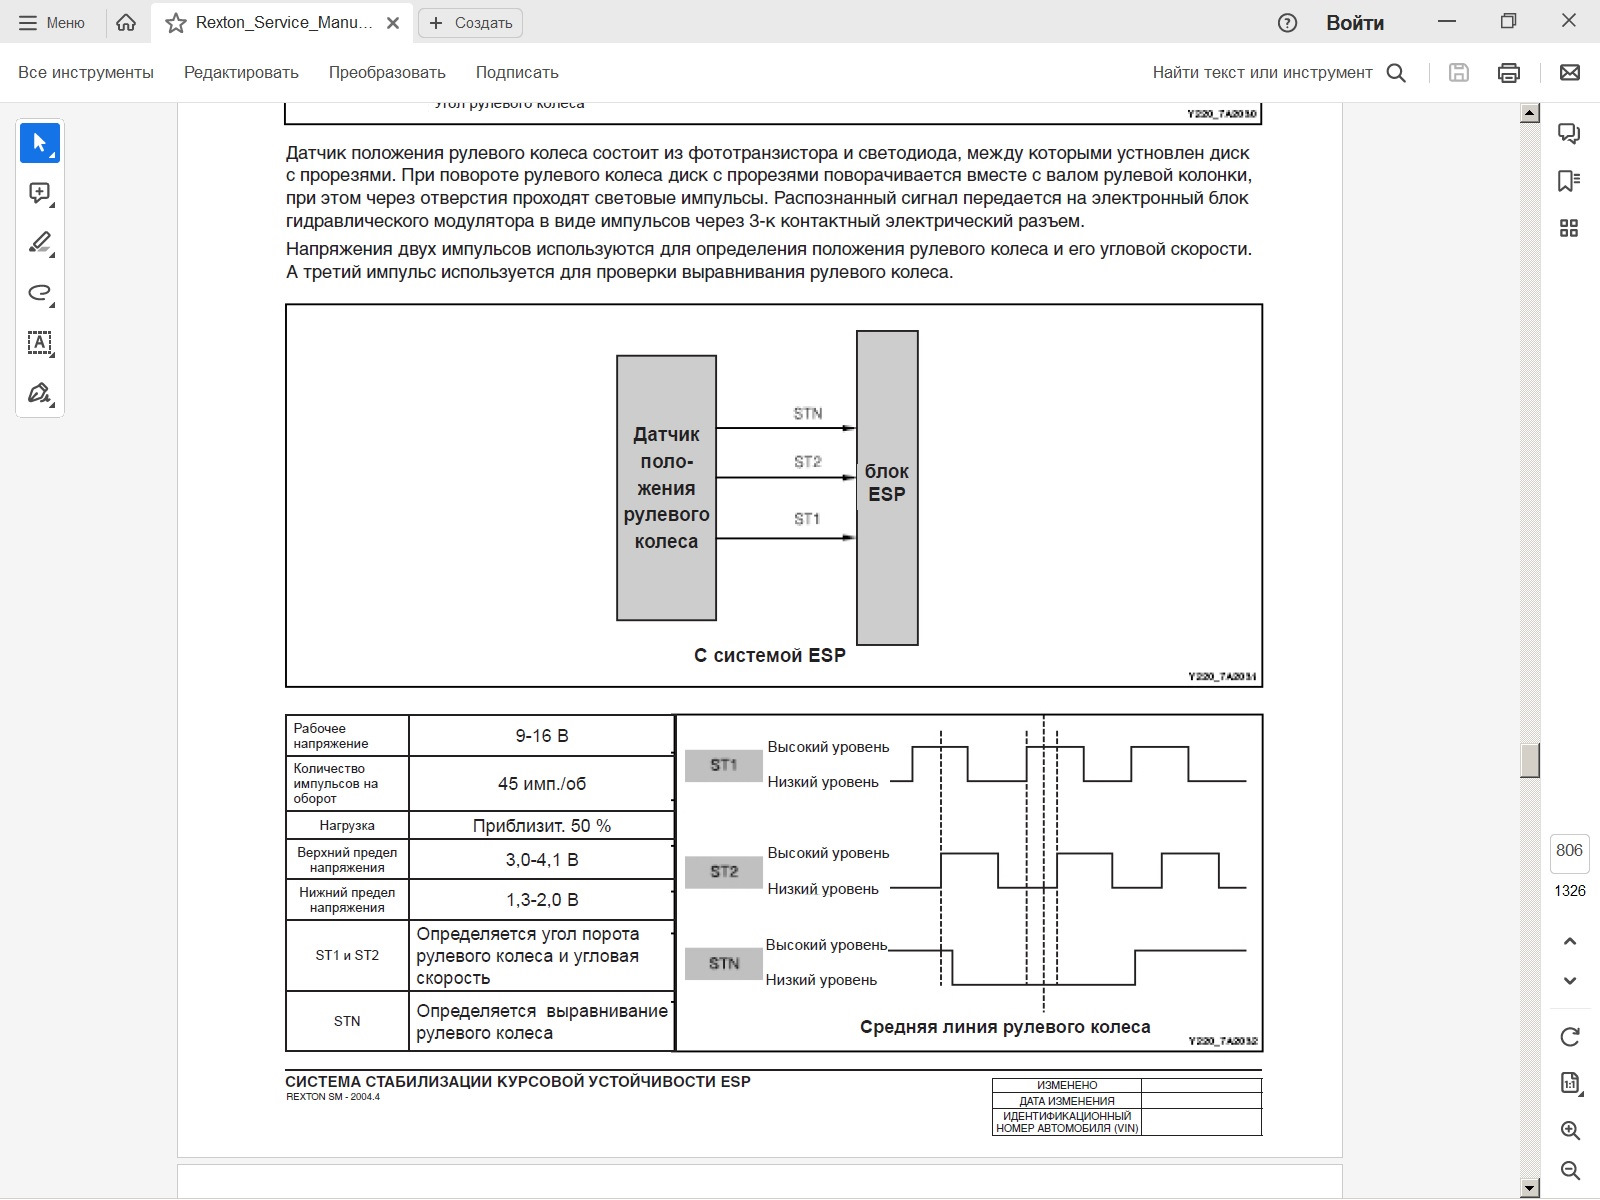The width and height of the screenshot is (1600, 1200).
Task: Open the Все инструменты panel
Action: pyautogui.click(x=86, y=72)
